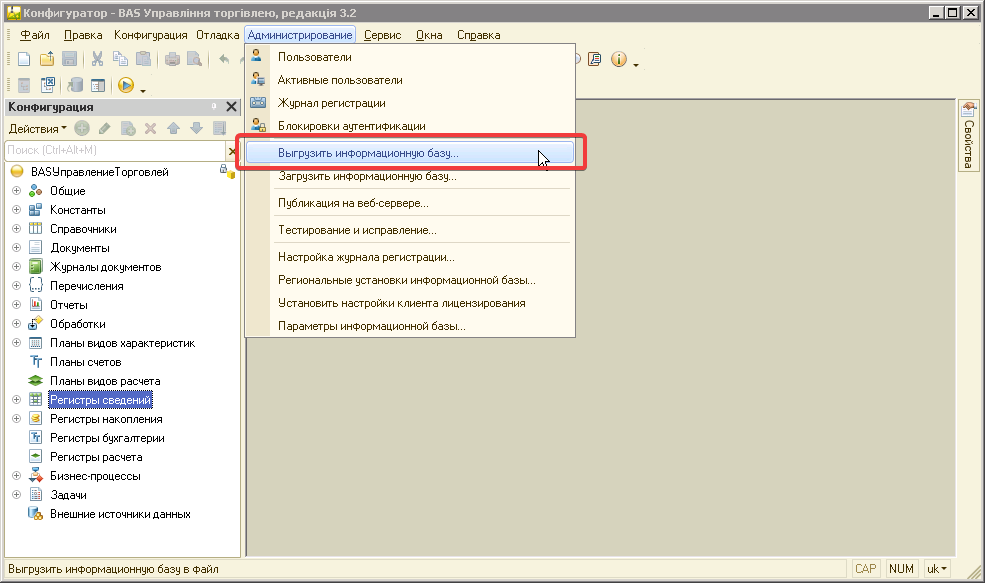Click the New document toolbar icon
This screenshot has width=985, height=583.
[24, 60]
